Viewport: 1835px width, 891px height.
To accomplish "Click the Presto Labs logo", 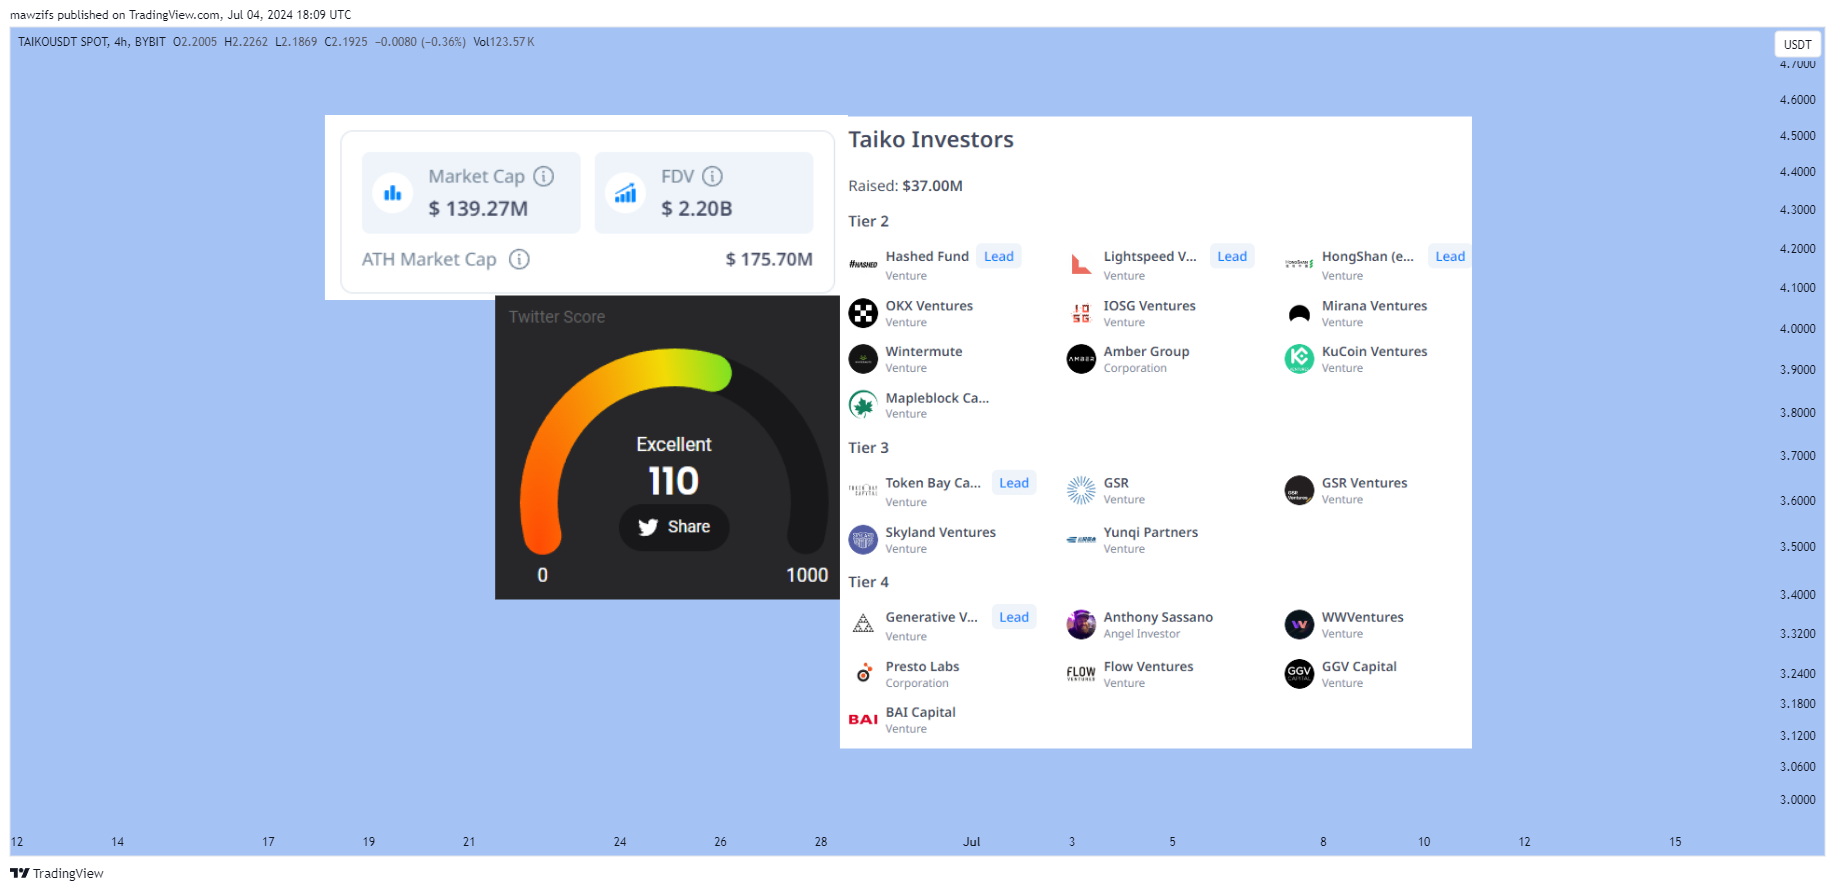I will click(863, 674).
